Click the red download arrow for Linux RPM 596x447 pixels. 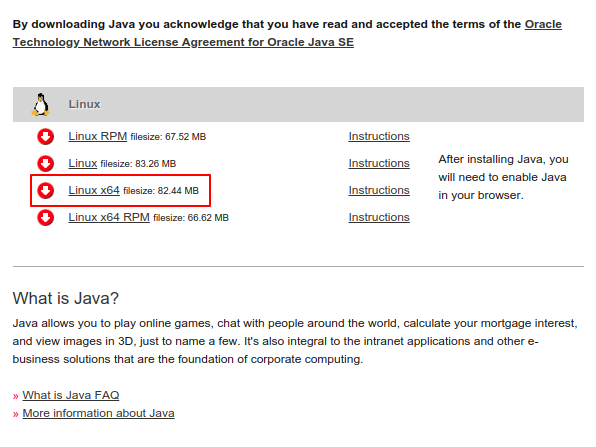(x=46, y=136)
